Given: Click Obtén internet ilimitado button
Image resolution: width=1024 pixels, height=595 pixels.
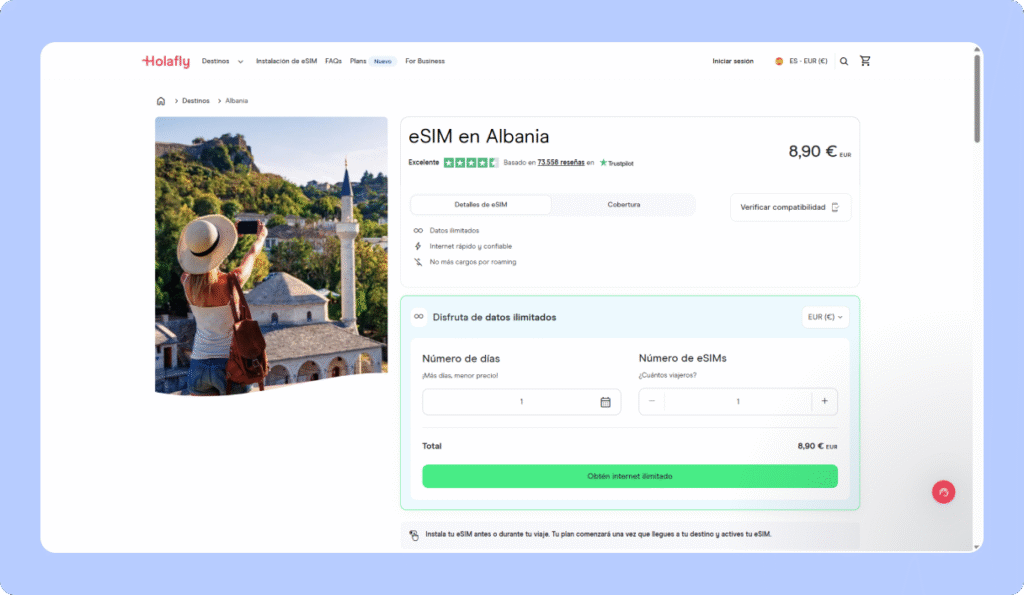Looking at the screenshot, I should pos(630,476).
